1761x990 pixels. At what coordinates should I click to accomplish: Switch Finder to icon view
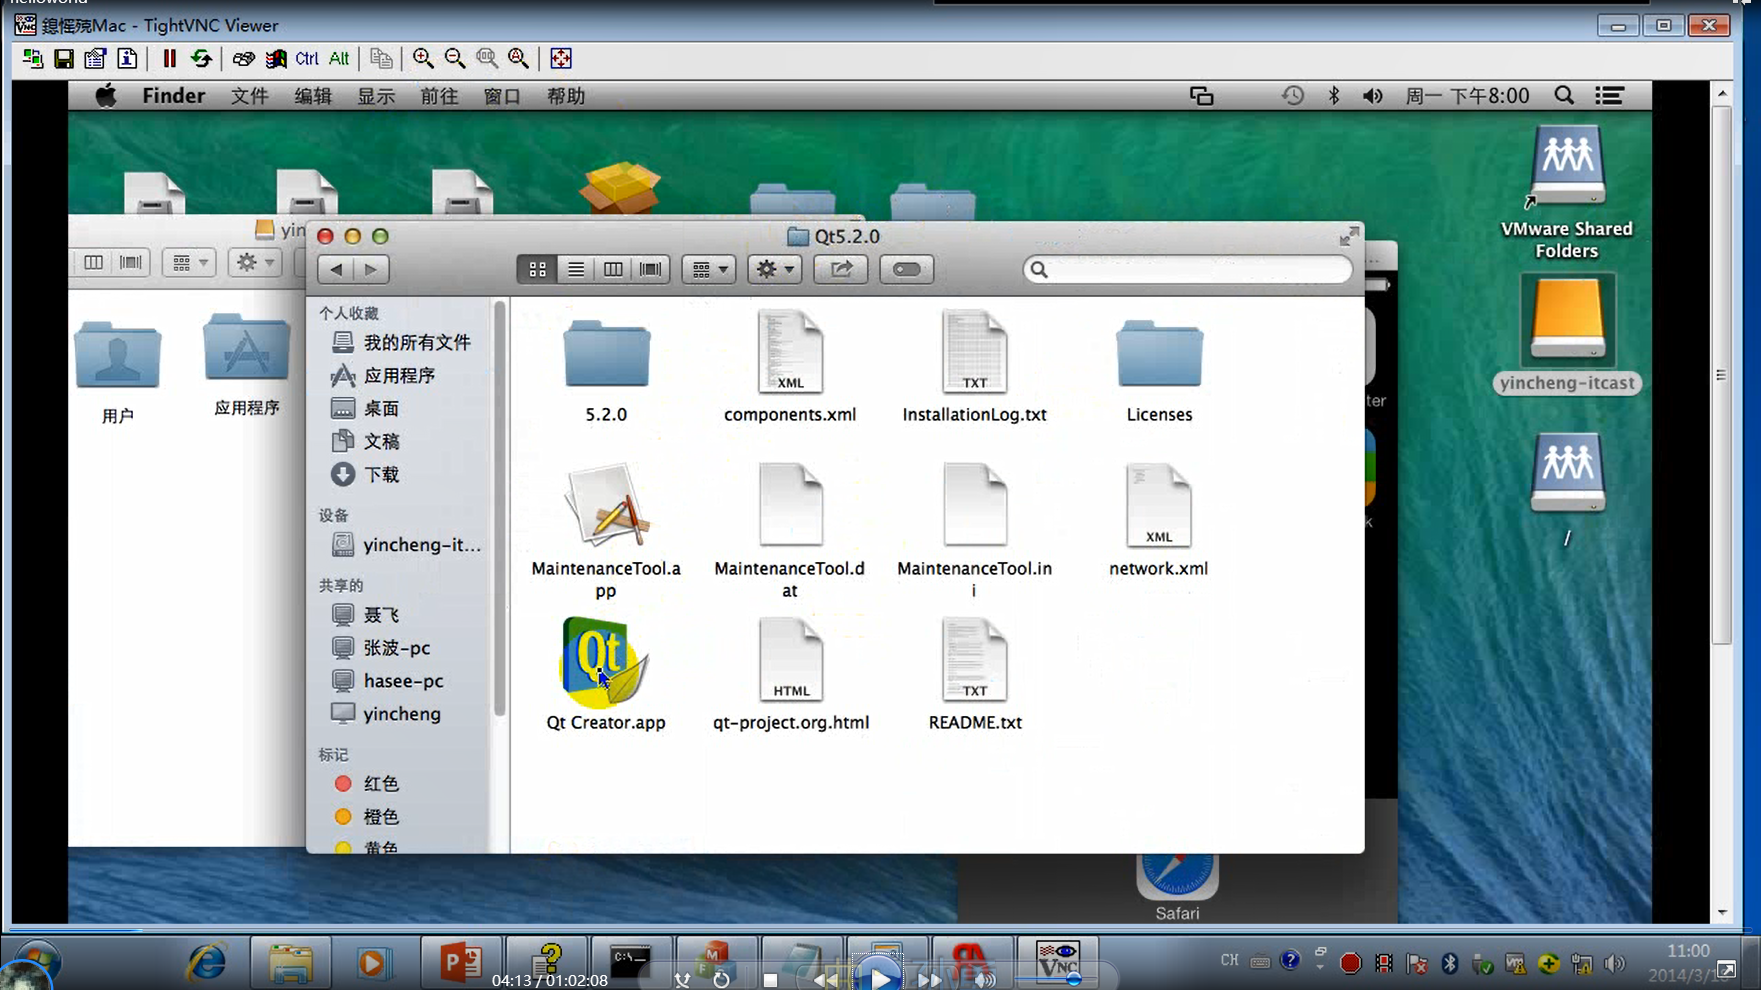(537, 269)
